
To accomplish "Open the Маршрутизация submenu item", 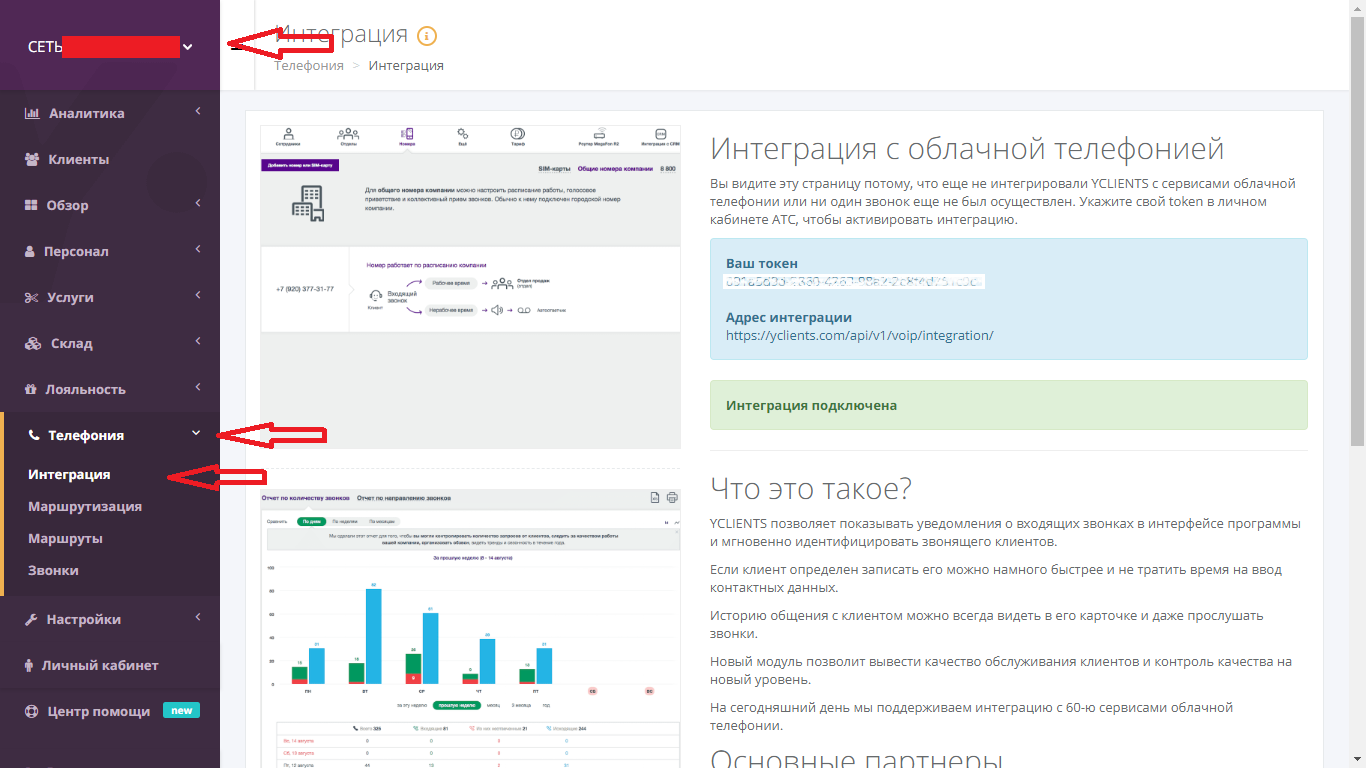I will [x=85, y=506].
